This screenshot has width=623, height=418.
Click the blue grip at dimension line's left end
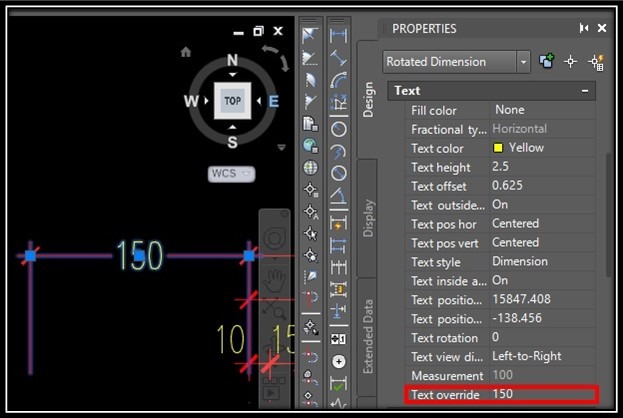click(x=31, y=255)
